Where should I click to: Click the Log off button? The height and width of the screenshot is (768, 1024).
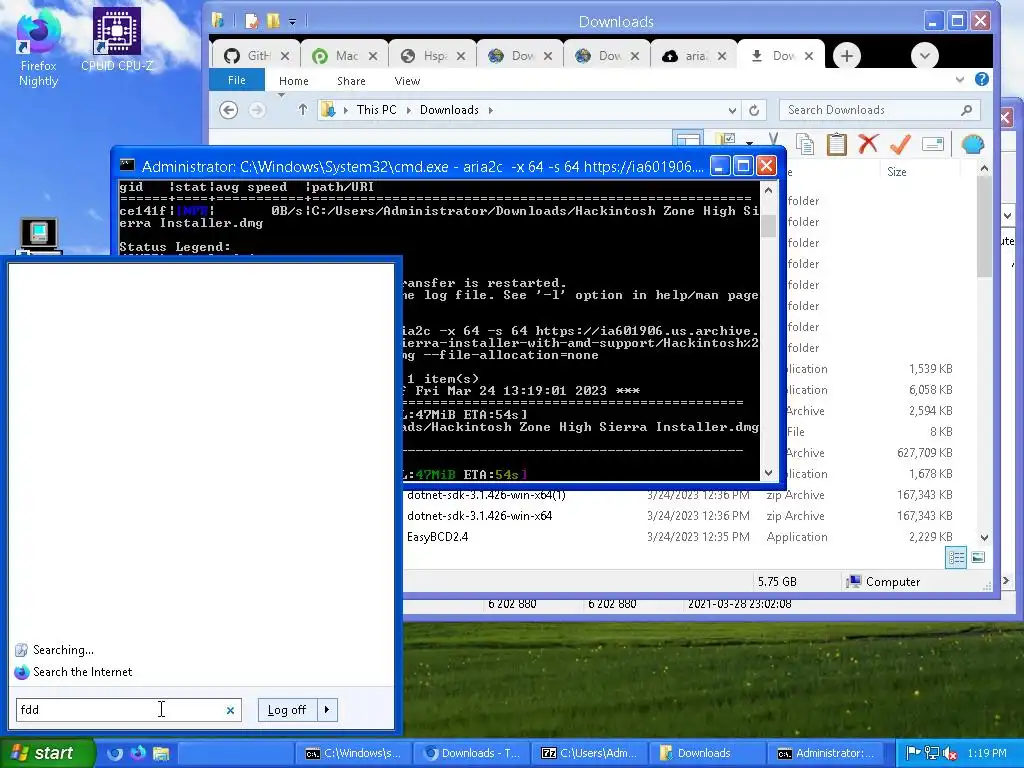(287, 710)
